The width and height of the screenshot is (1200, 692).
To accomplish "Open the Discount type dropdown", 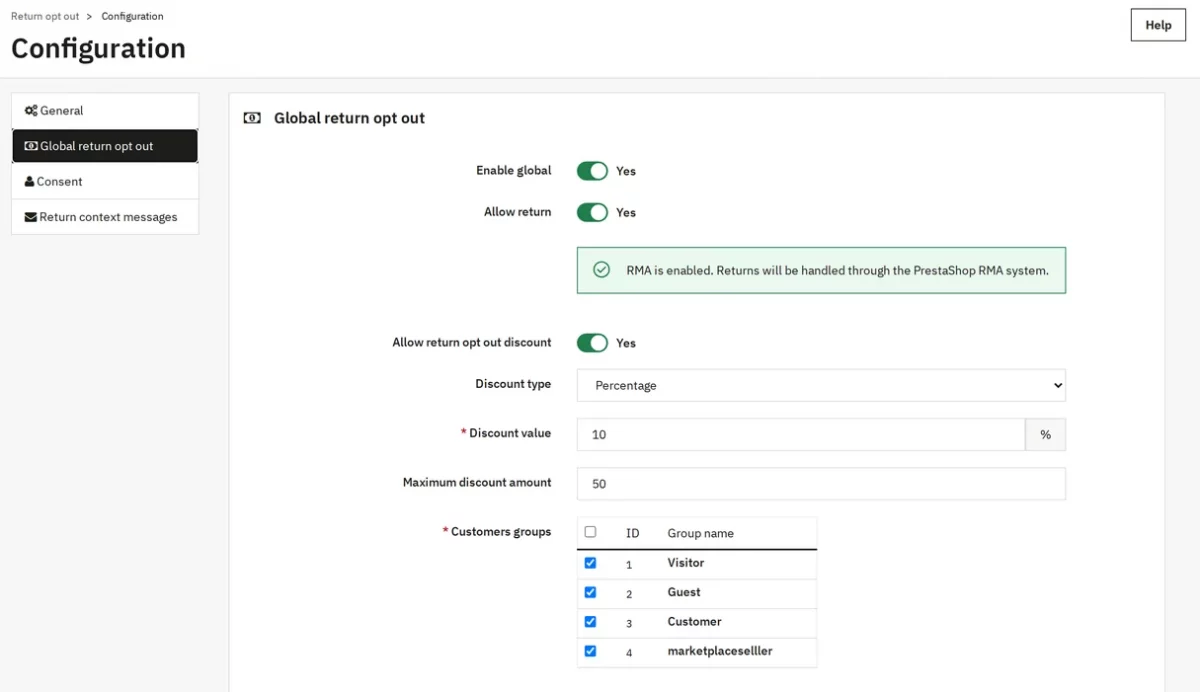I will (821, 385).
